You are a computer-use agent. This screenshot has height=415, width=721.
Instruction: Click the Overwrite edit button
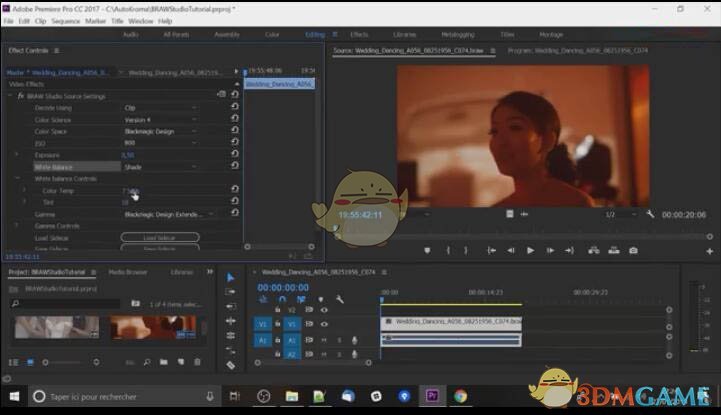click(614, 250)
